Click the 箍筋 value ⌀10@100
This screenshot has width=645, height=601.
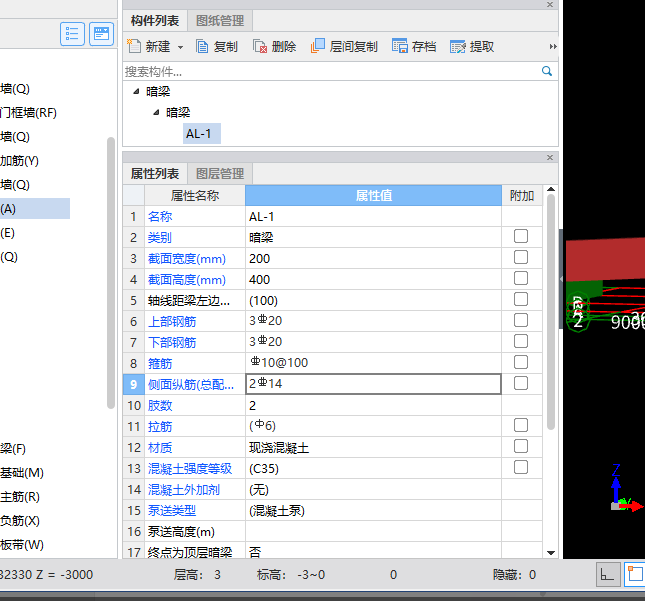point(373,363)
